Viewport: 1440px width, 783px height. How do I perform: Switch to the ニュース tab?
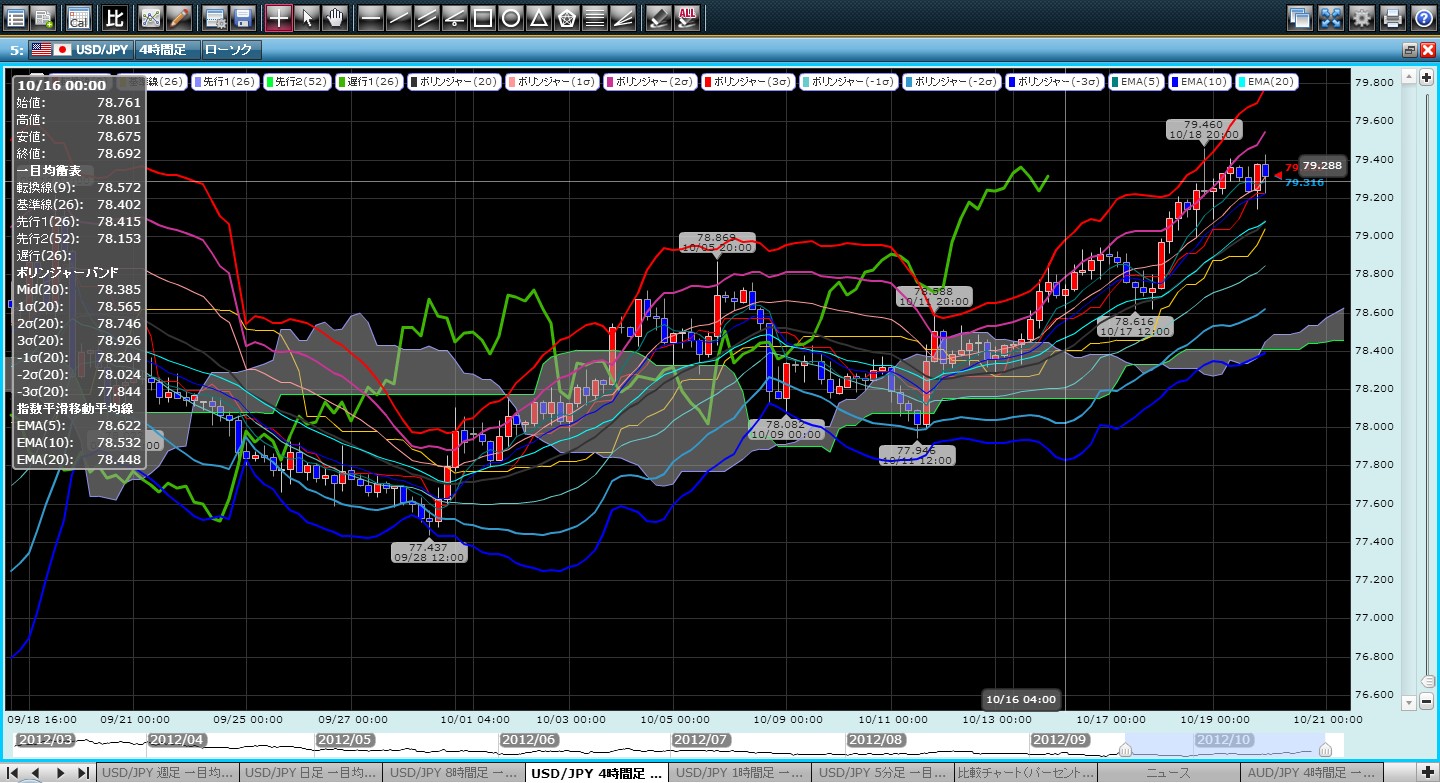click(x=1167, y=773)
